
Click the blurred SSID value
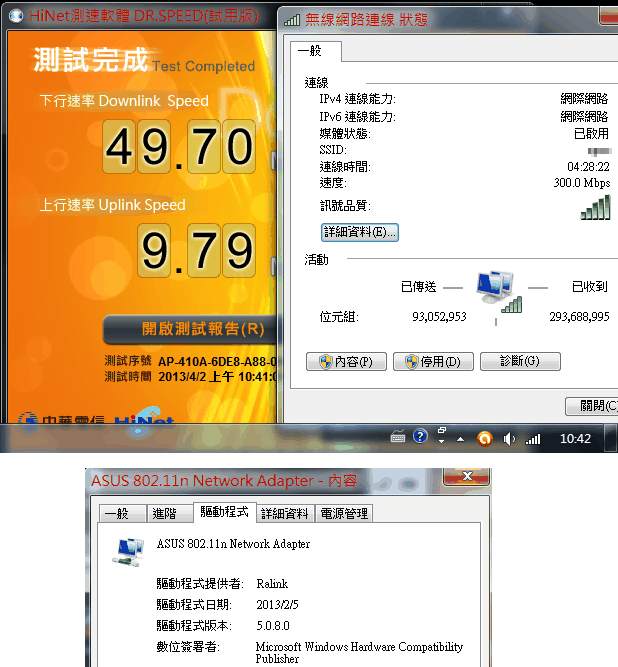click(x=599, y=151)
